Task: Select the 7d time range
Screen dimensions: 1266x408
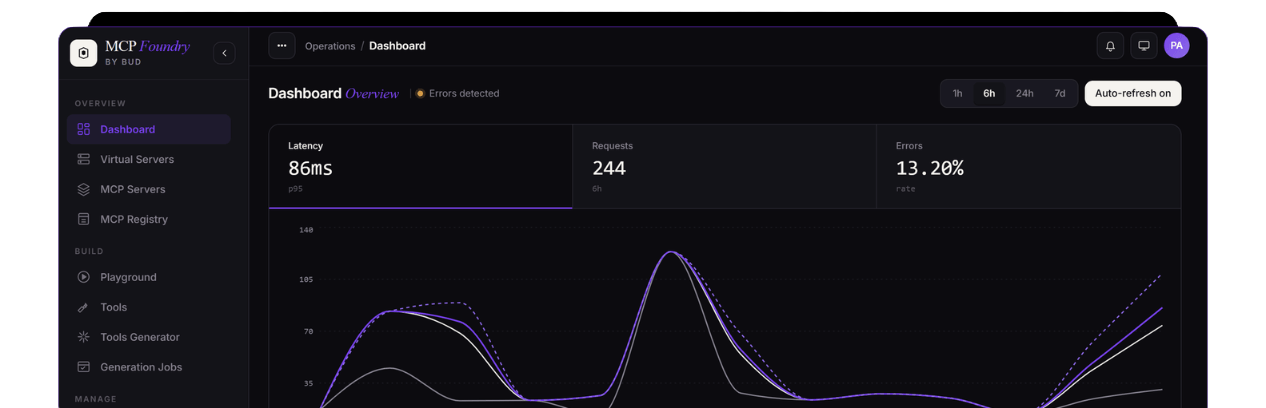Action: pyautogui.click(x=1060, y=93)
